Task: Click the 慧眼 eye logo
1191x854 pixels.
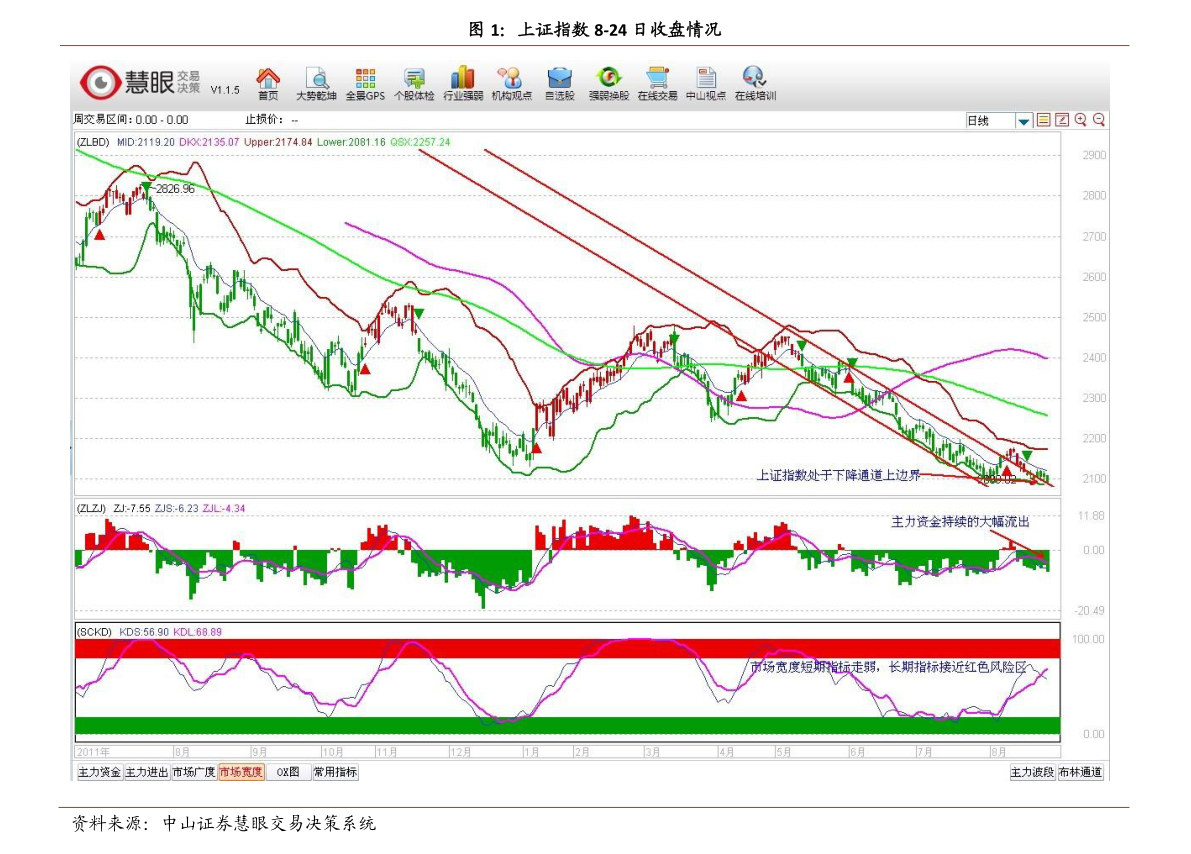Action: 100,82
